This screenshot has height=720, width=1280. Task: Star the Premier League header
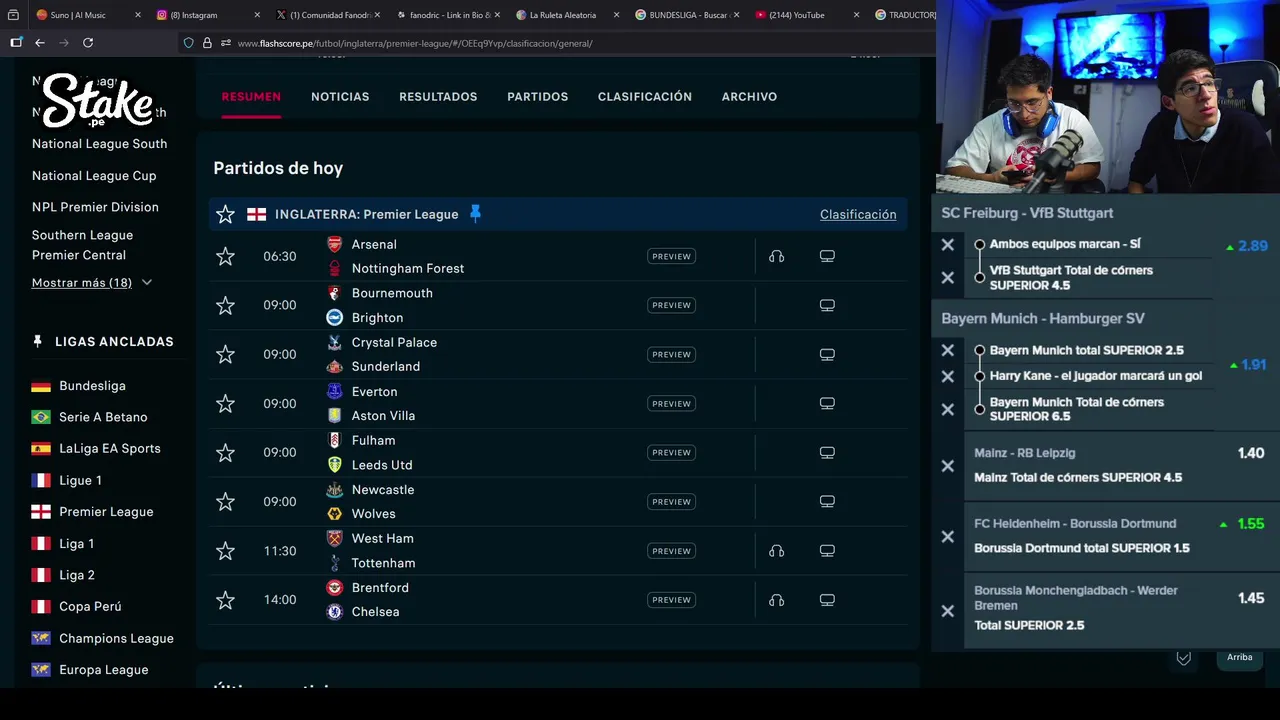pos(226,214)
